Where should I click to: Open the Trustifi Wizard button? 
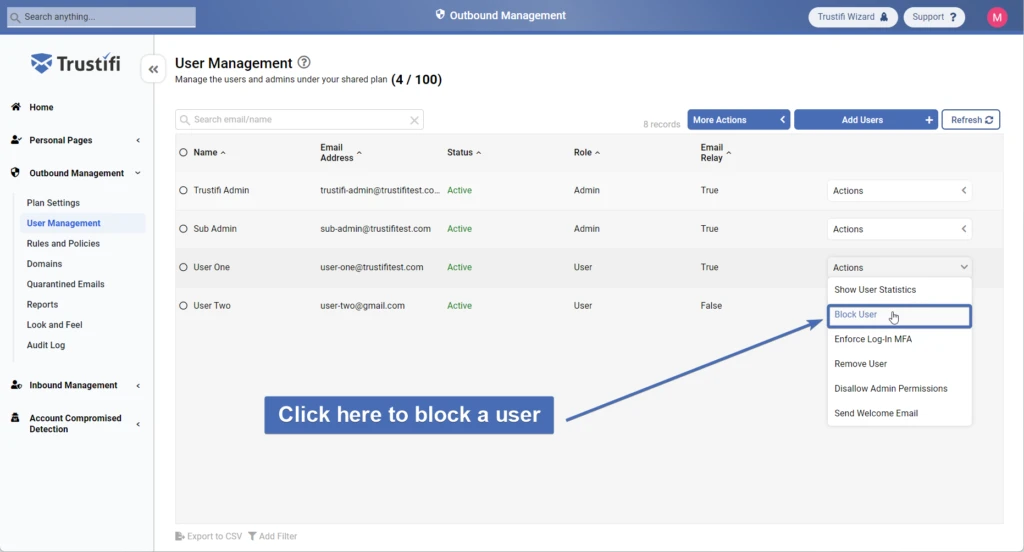(852, 17)
